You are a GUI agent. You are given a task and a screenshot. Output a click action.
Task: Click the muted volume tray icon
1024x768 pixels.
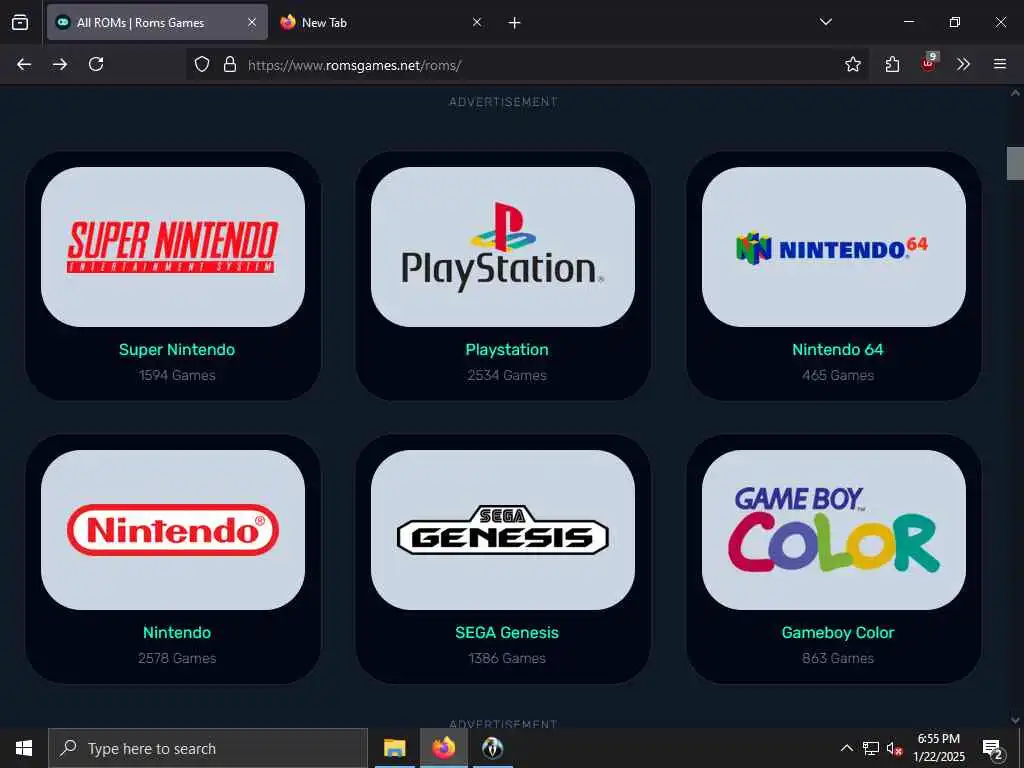(x=895, y=748)
